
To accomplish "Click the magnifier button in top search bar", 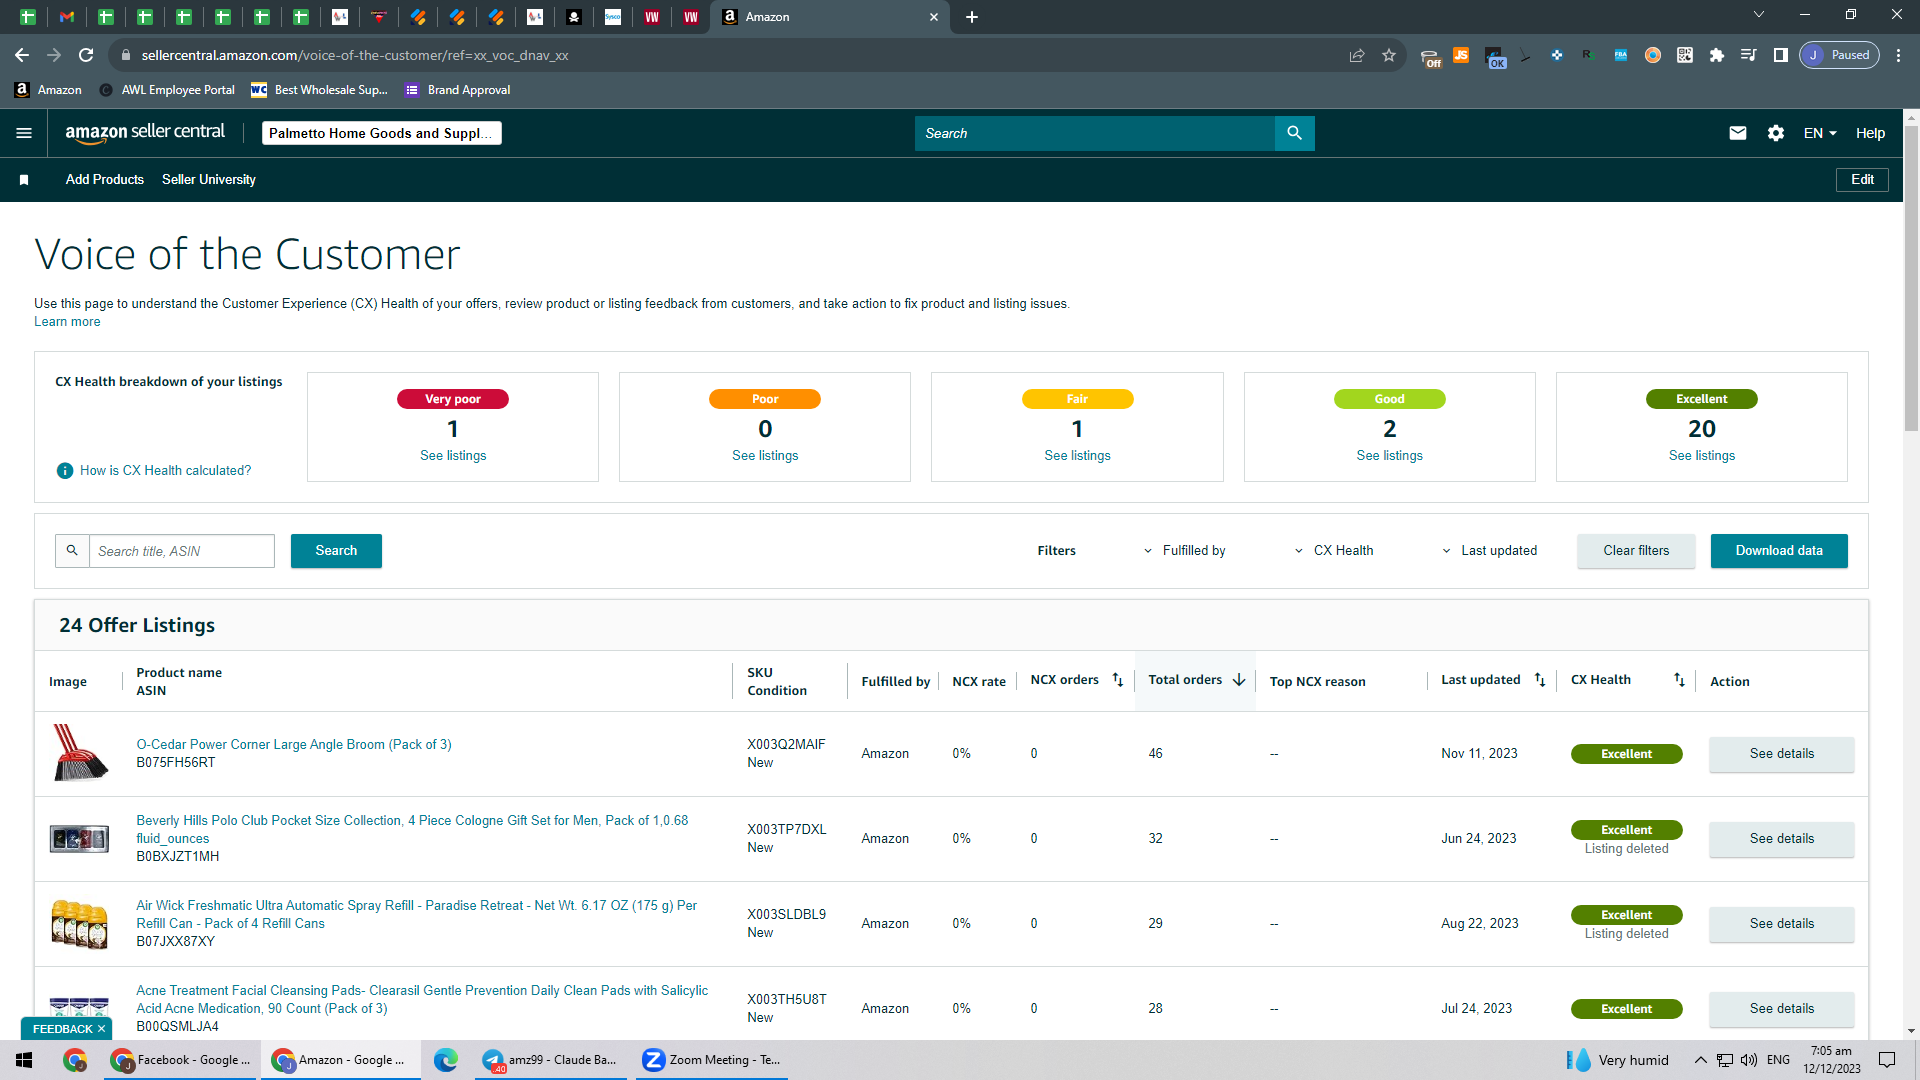I will (x=1294, y=133).
